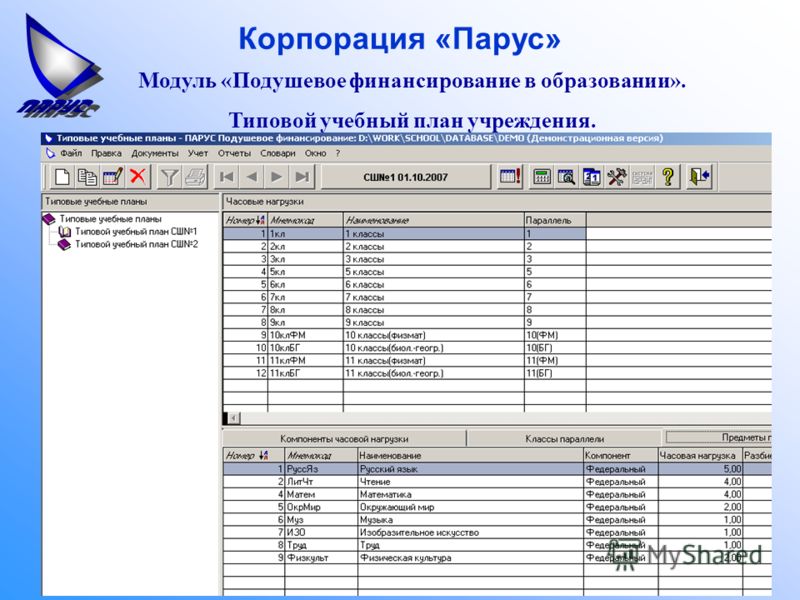The height and width of the screenshot is (600, 800).
Task: Click mnemonic cell '7кл'
Action: point(306,297)
